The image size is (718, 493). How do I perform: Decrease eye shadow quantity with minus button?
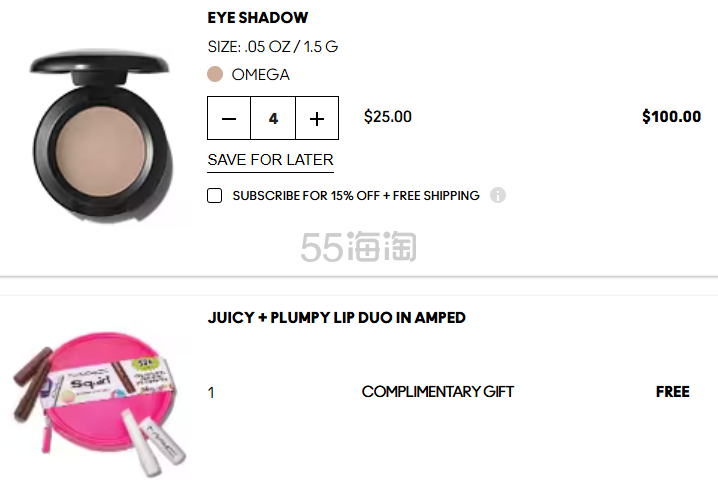coord(229,118)
